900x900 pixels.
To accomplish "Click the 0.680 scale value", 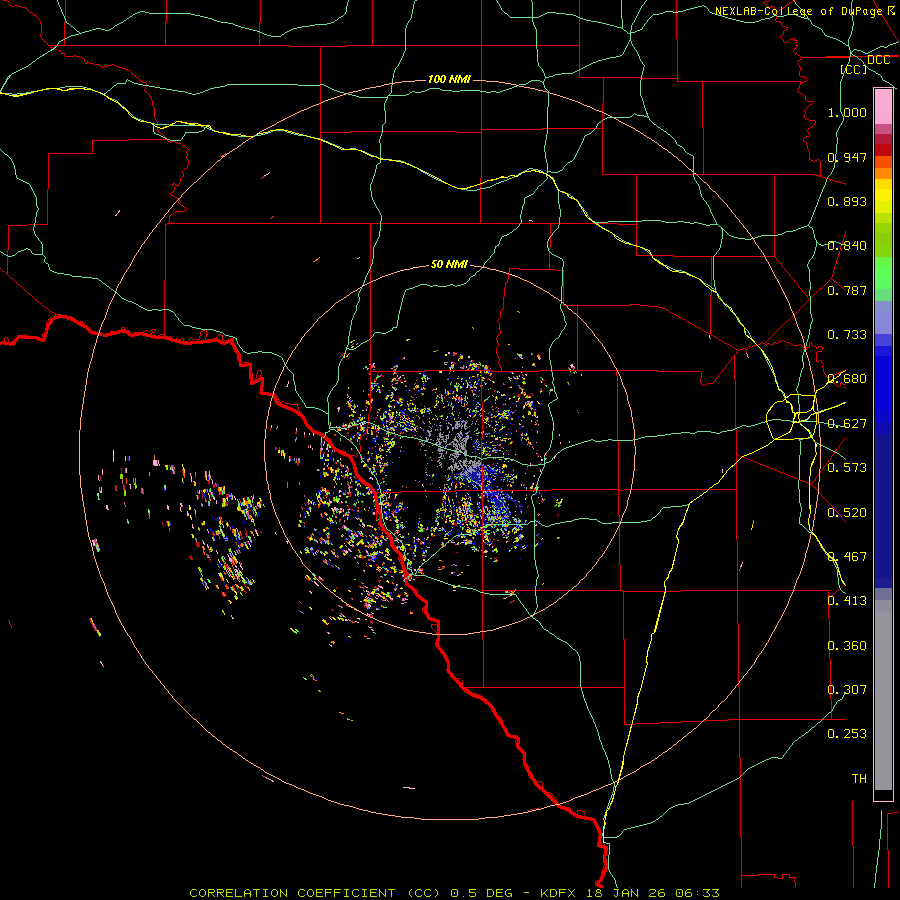I will pos(847,379).
